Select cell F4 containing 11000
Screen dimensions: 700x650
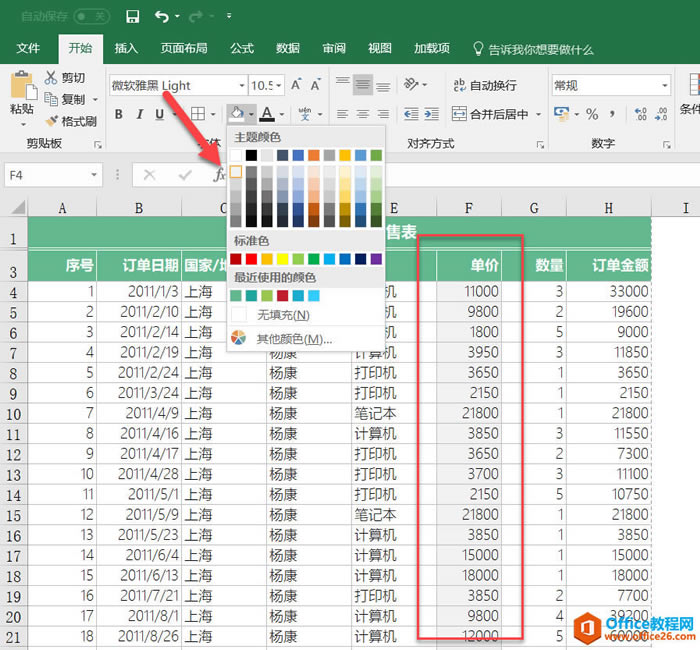pos(469,291)
